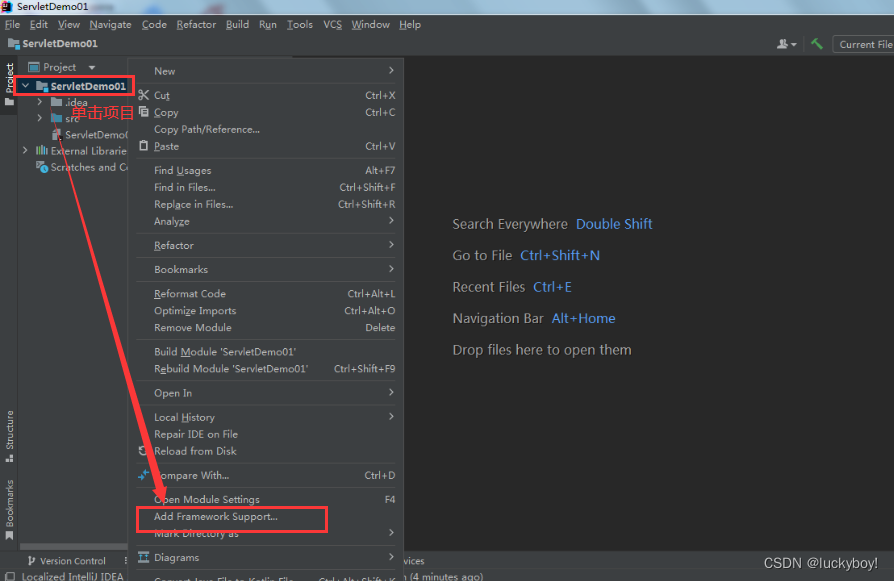The image size is (894, 581).
Task: Expand the Local History submenu arrow
Action: tap(391, 417)
